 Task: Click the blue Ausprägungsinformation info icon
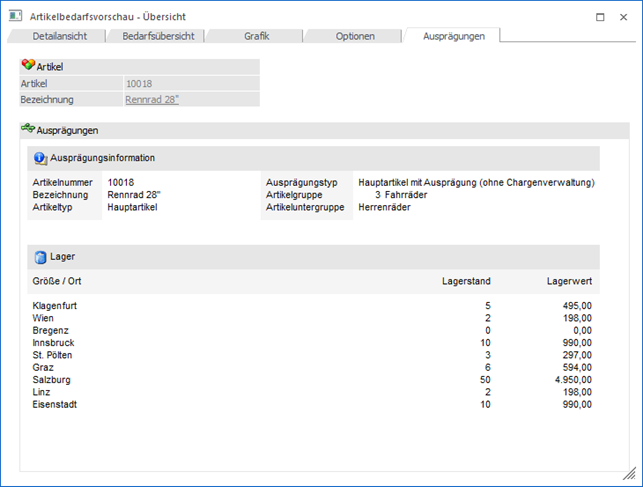(40, 158)
